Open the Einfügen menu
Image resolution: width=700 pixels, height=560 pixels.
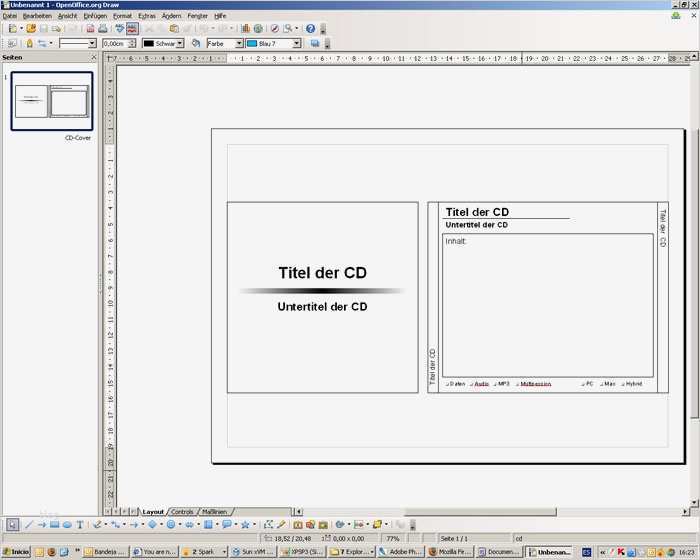tap(96, 16)
